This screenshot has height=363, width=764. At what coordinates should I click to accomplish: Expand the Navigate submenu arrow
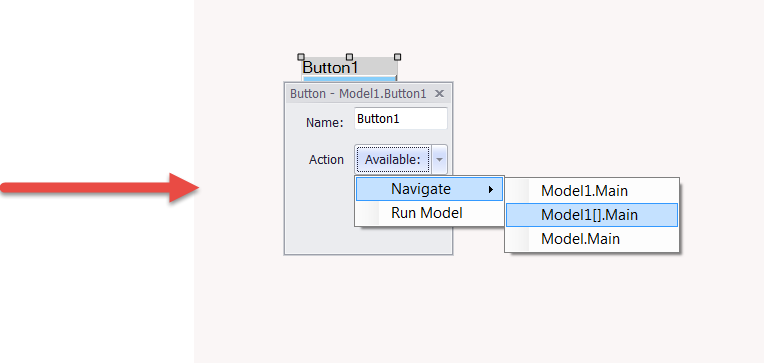pos(491,190)
